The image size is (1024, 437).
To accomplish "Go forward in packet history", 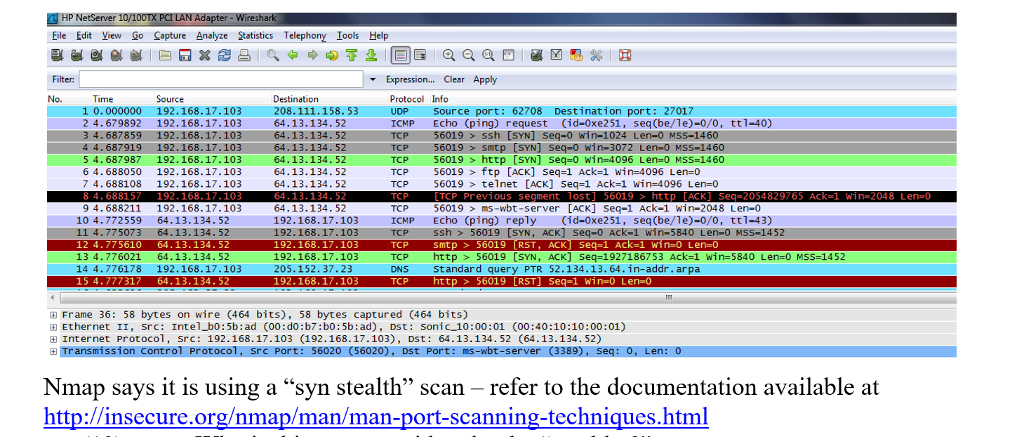I will [x=312, y=56].
